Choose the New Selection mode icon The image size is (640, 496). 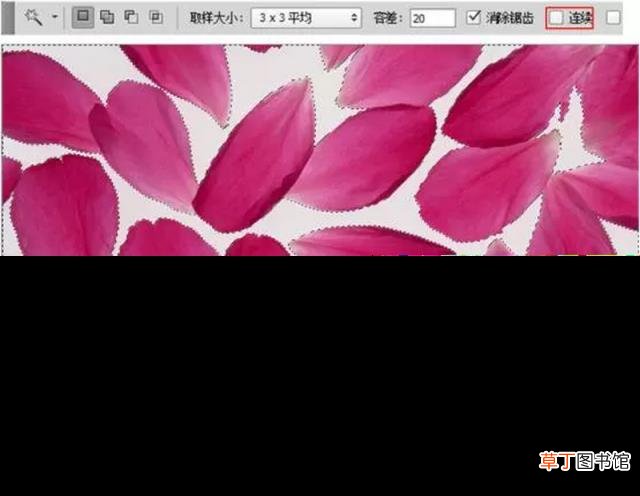point(83,17)
